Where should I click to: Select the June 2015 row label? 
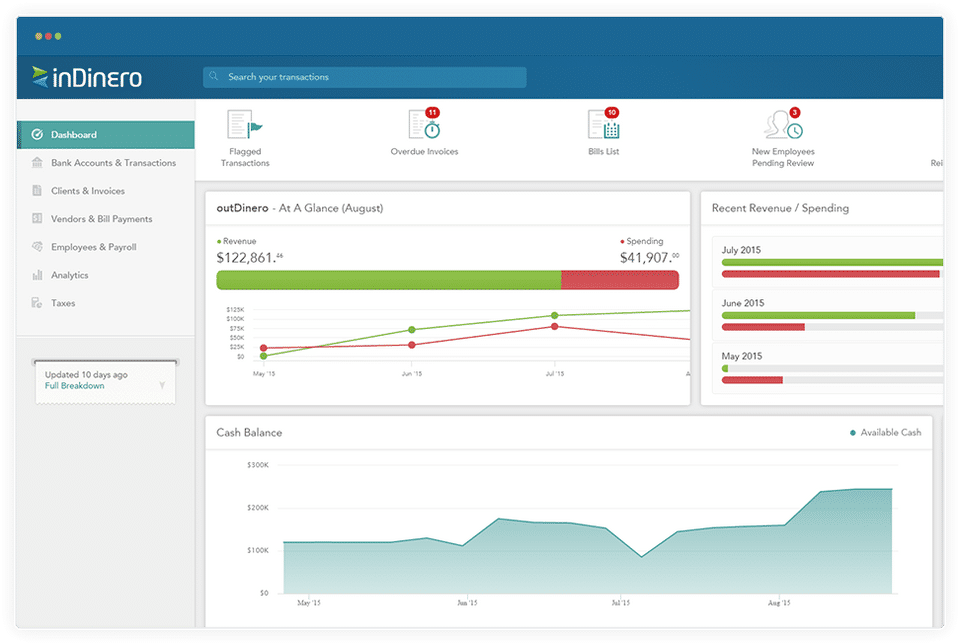(x=743, y=303)
